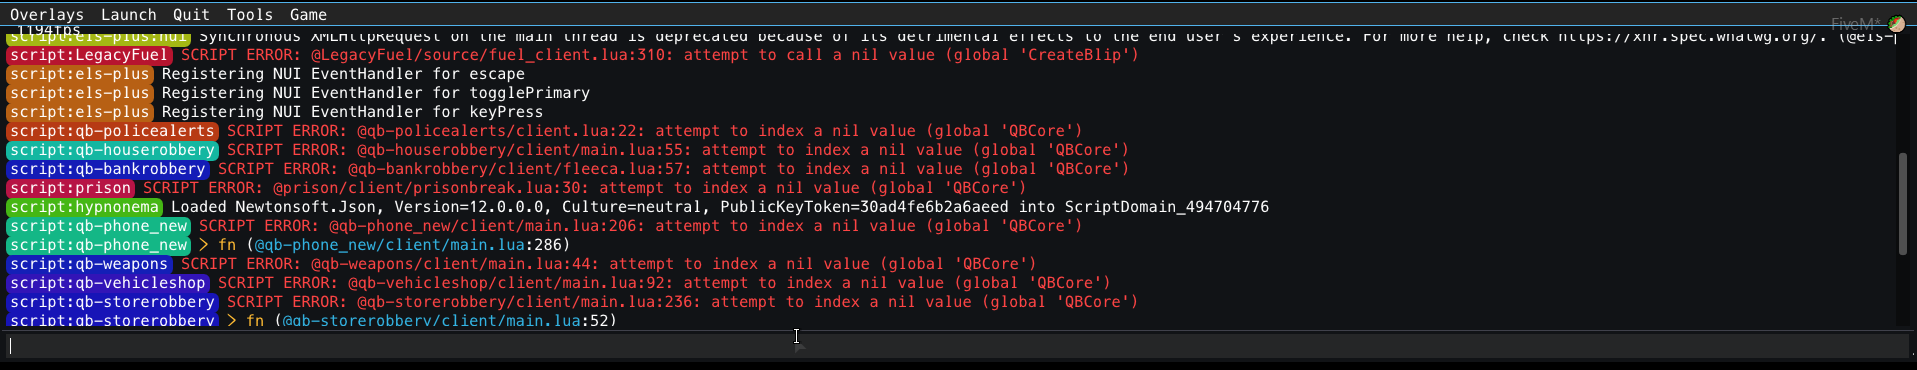Select the script:qb-bankrobbery blue tag

(108, 169)
